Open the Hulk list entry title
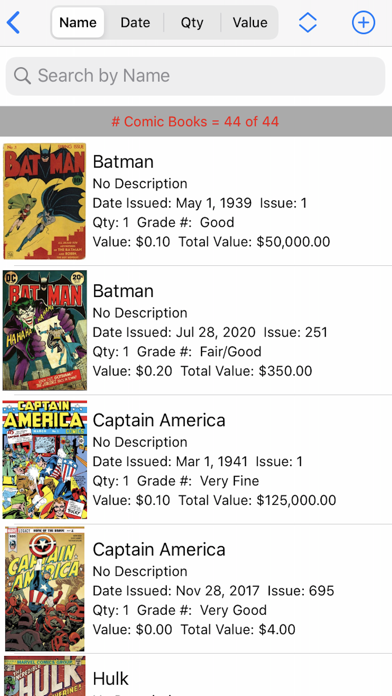392x696 pixels. coord(111,679)
